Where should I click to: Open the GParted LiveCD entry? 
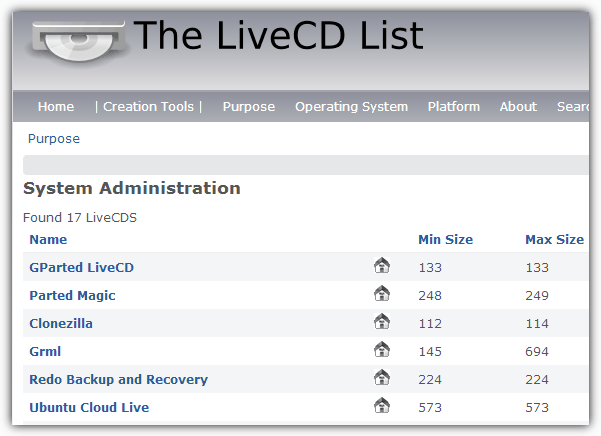[x=82, y=267]
